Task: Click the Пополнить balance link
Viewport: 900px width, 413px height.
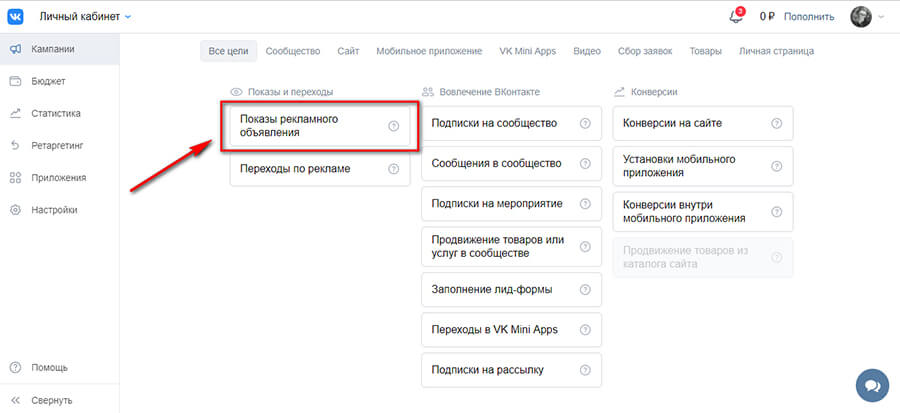Action: pos(808,17)
